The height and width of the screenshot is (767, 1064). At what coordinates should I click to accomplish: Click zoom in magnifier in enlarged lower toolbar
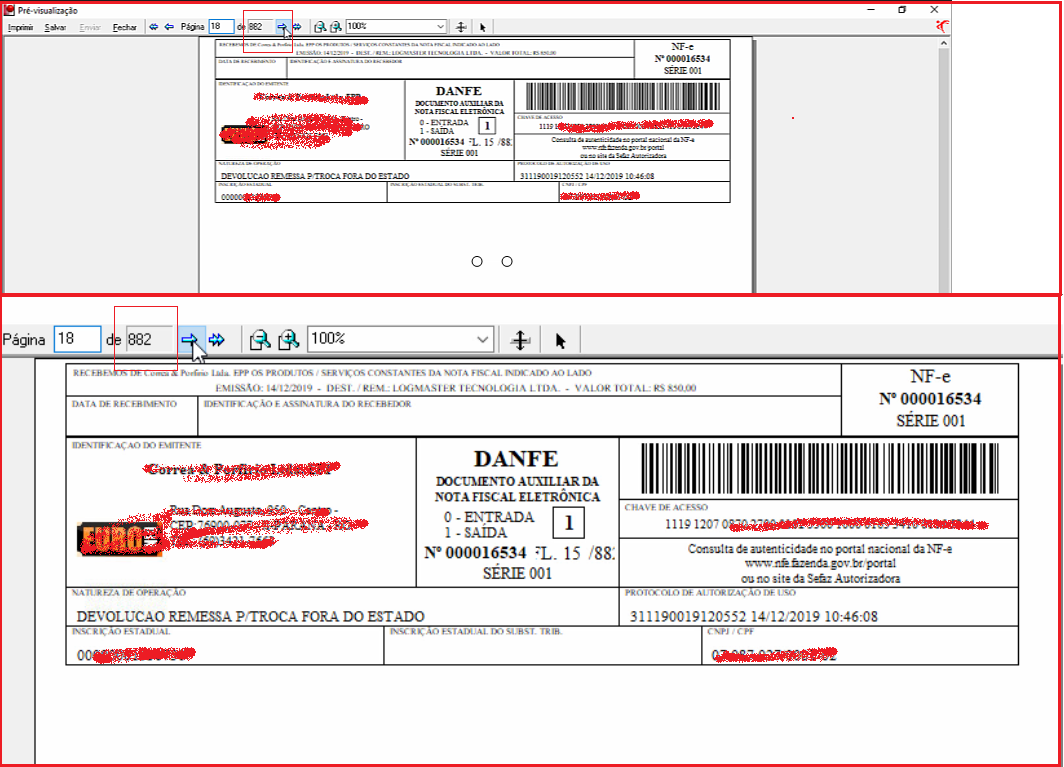click(288, 339)
